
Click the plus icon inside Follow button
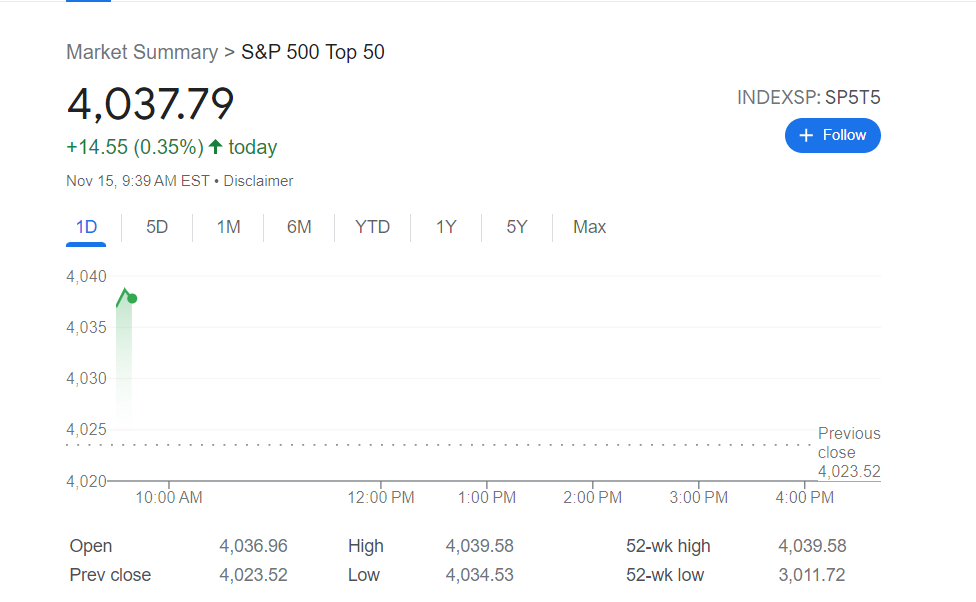(x=806, y=135)
